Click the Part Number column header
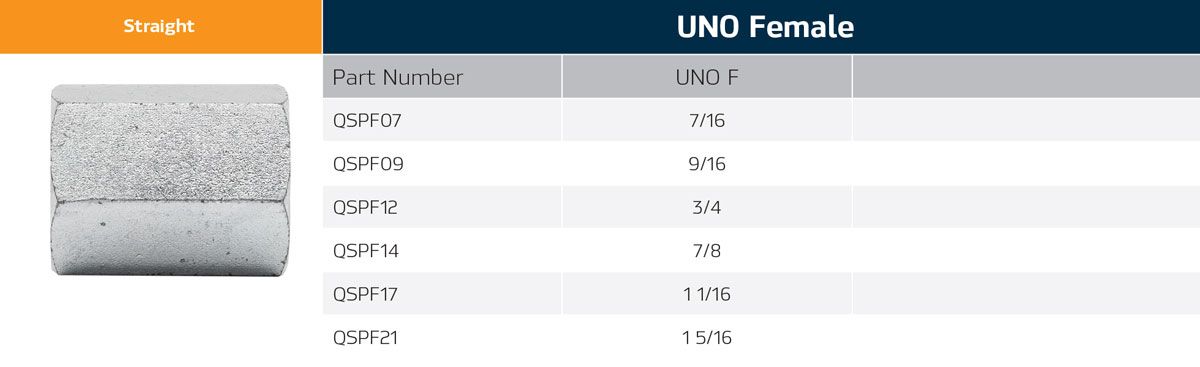The width and height of the screenshot is (1200, 367). (x=398, y=77)
